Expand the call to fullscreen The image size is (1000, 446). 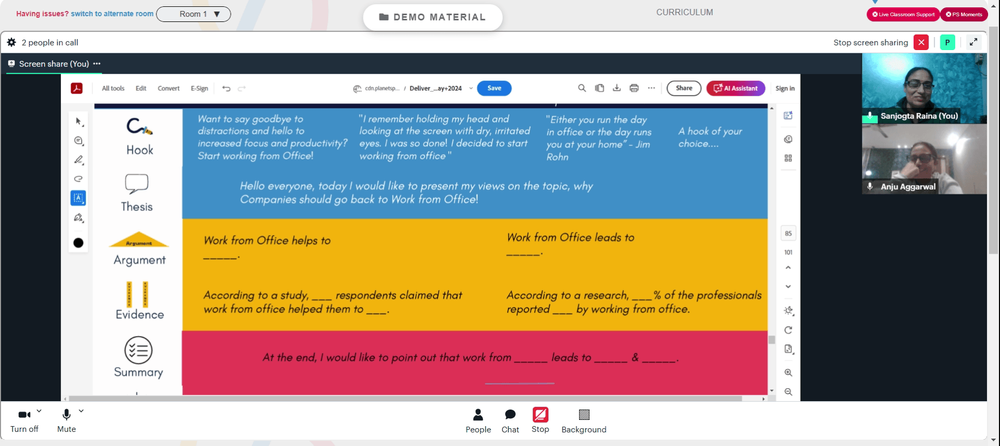pos(973,42)
